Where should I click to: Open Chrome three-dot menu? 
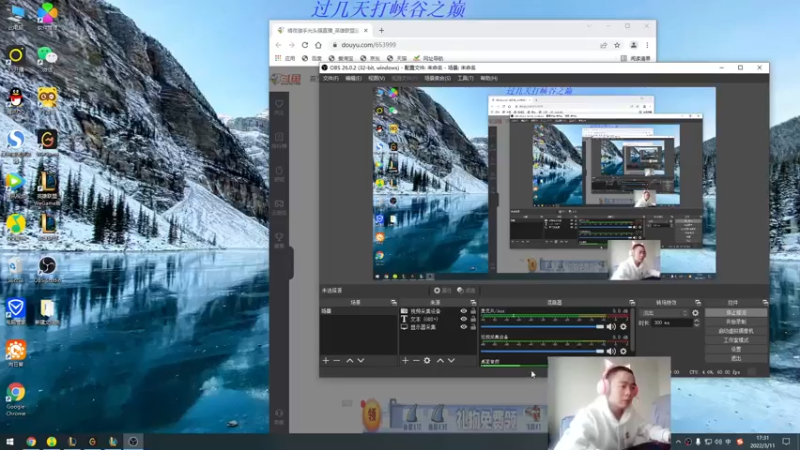[647, 45]
